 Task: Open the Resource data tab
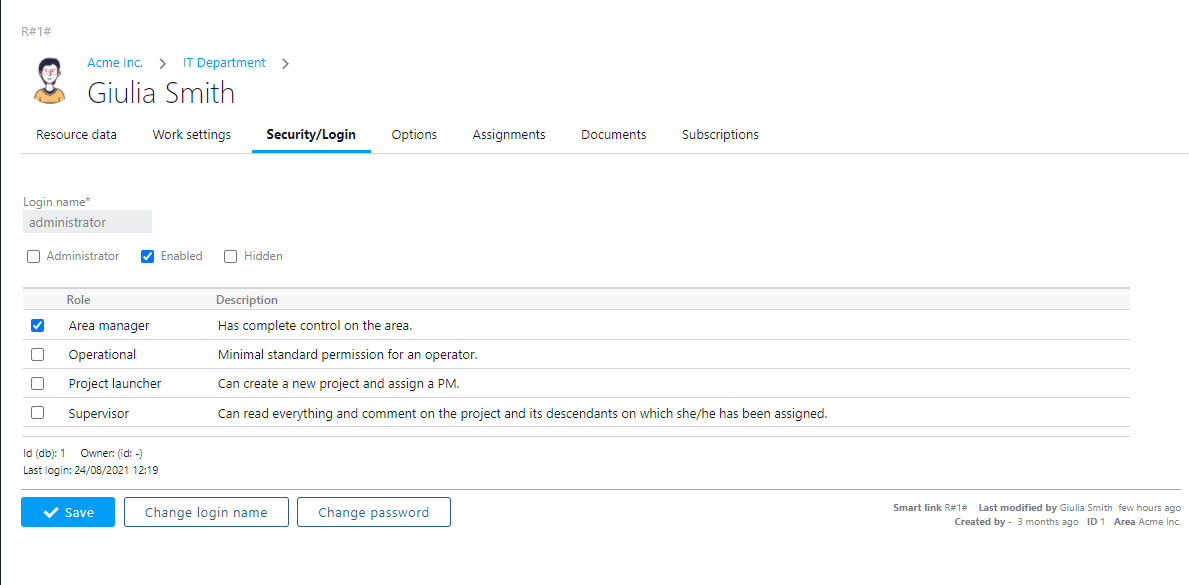[76, 135]
